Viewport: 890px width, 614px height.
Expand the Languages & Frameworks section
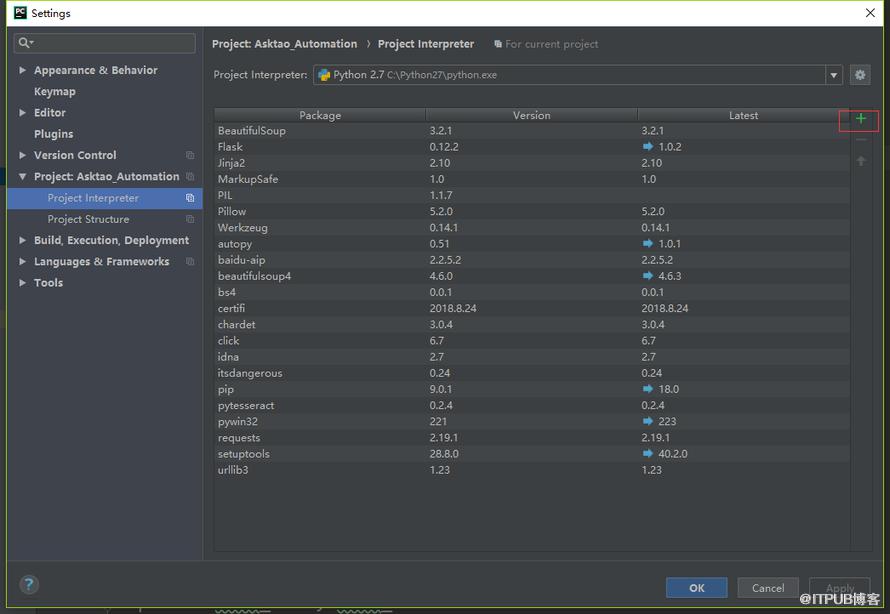click(22, 262)
